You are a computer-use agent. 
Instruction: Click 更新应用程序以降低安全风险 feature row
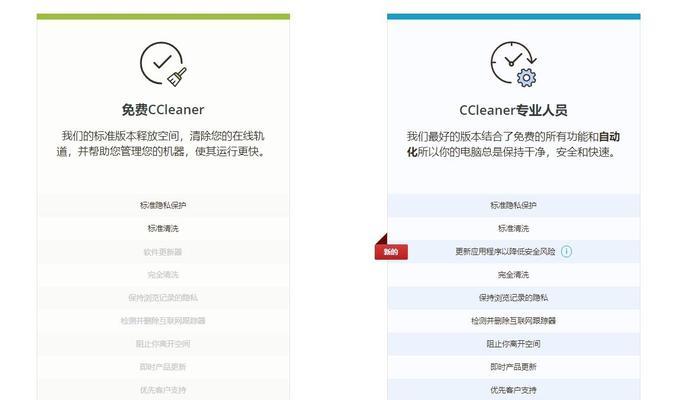click(513, 251)
